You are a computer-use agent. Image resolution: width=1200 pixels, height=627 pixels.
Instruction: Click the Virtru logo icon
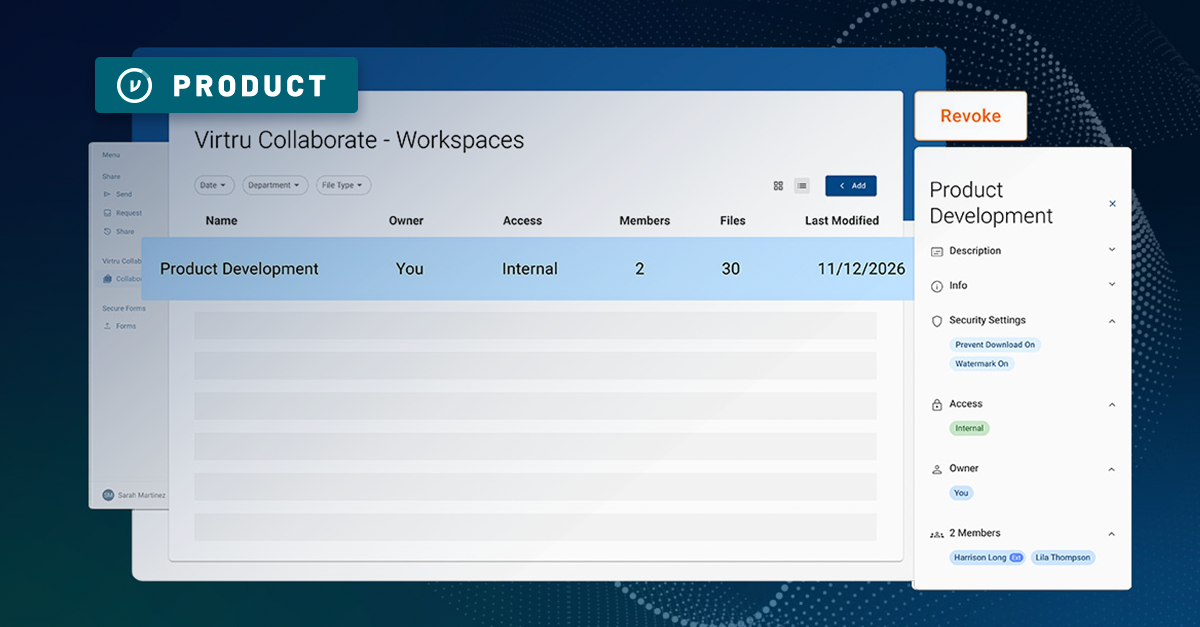tap(134, 85)
